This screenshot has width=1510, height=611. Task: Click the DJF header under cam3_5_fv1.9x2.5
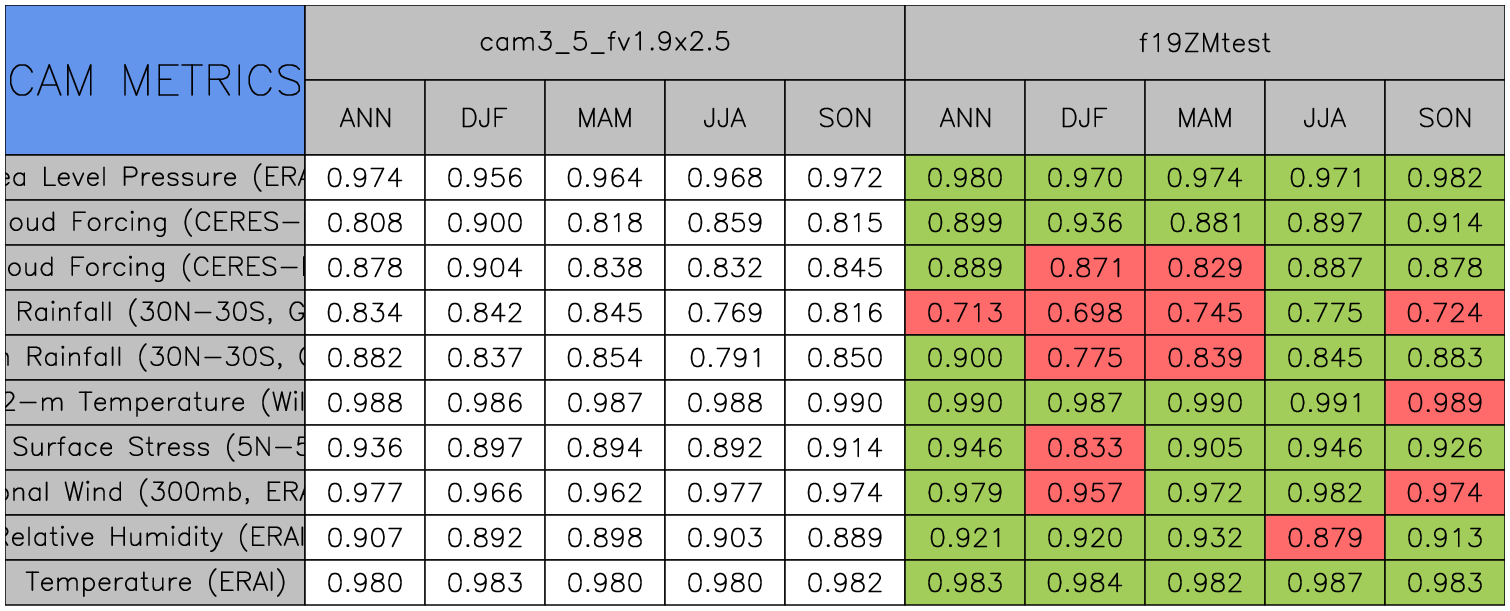point(484,118)
